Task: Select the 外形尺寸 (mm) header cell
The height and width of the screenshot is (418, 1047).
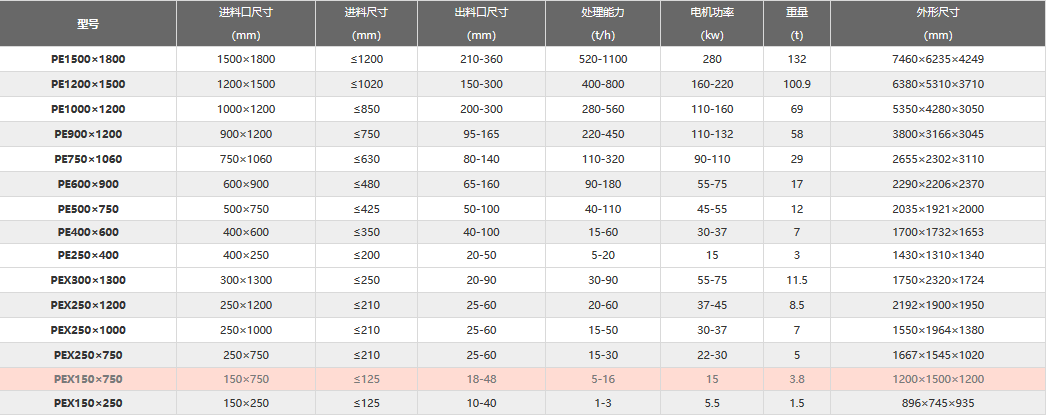Action: pyautogui.click(x=938, y=24)
